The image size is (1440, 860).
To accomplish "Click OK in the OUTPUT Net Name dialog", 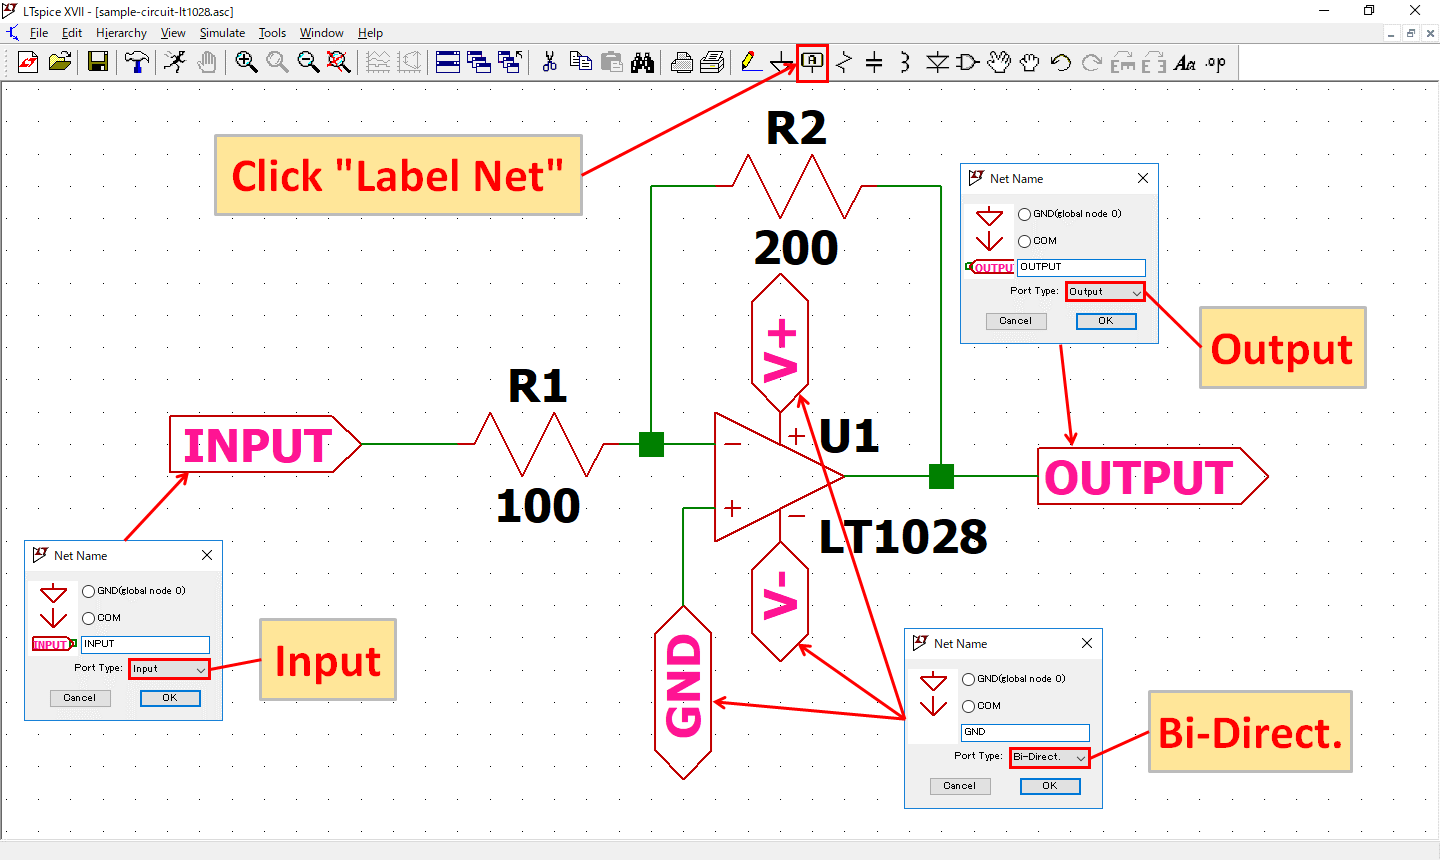I will point(1106,321).
